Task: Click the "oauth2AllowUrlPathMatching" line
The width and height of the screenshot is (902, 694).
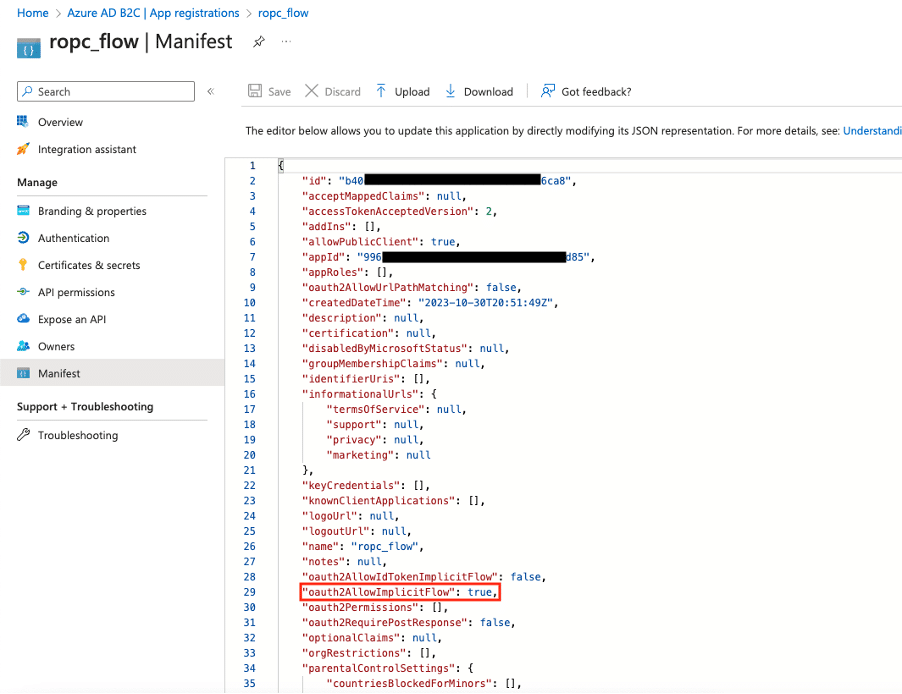Action: 412,287
